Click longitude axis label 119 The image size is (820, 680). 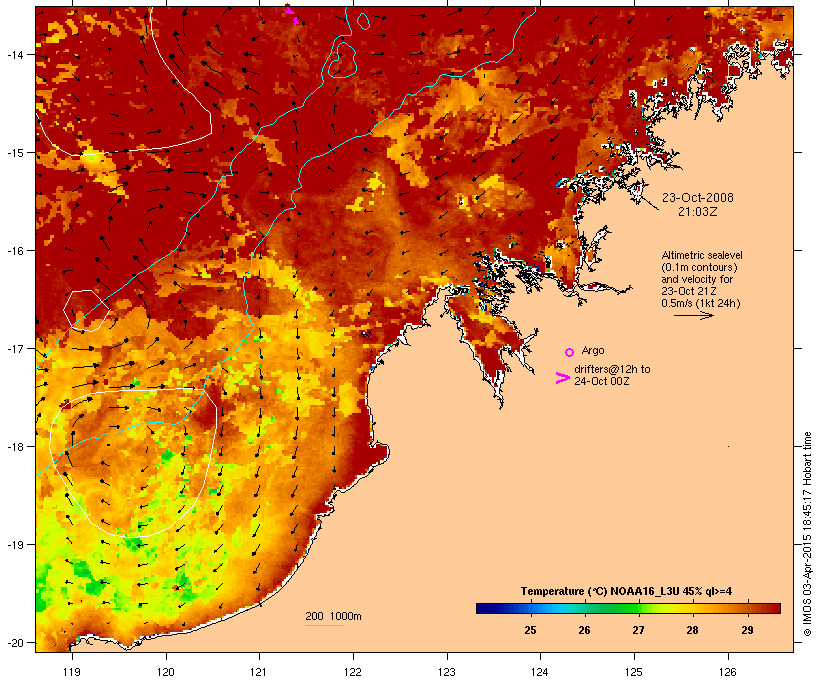(72, 672)
